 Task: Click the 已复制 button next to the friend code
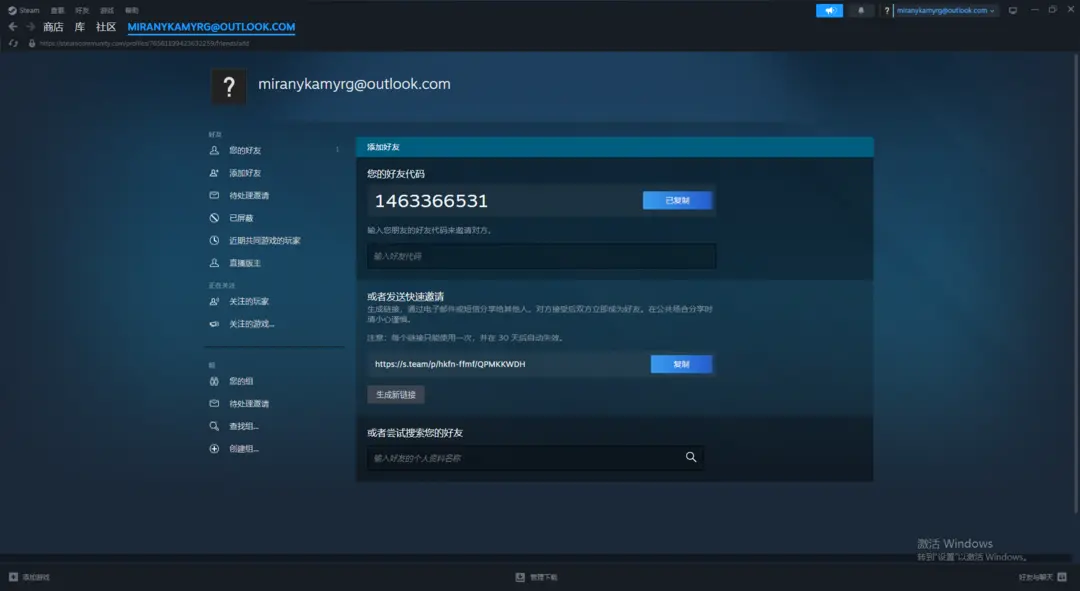[677, 200]
